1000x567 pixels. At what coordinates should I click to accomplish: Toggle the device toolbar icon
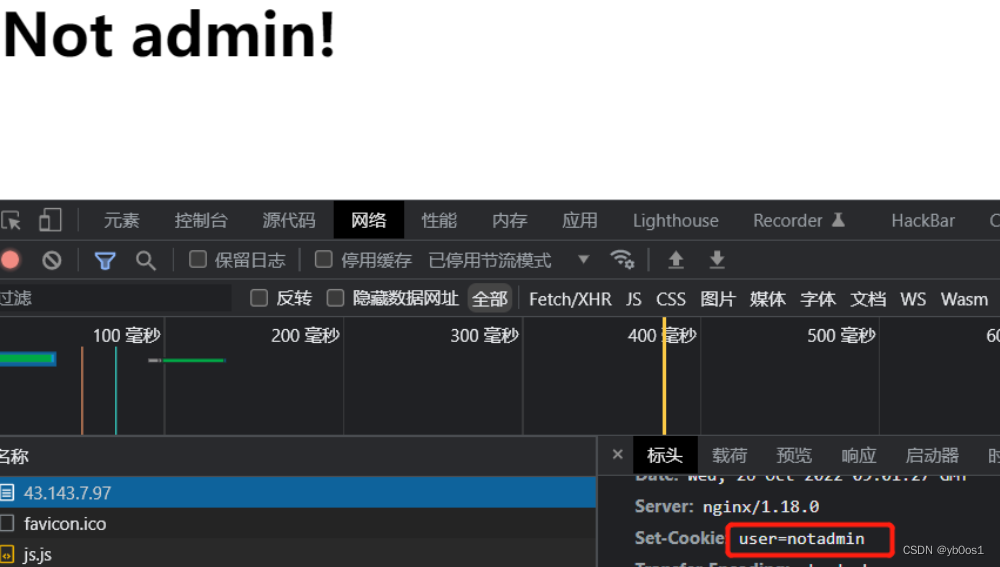[x=50, y=221]
